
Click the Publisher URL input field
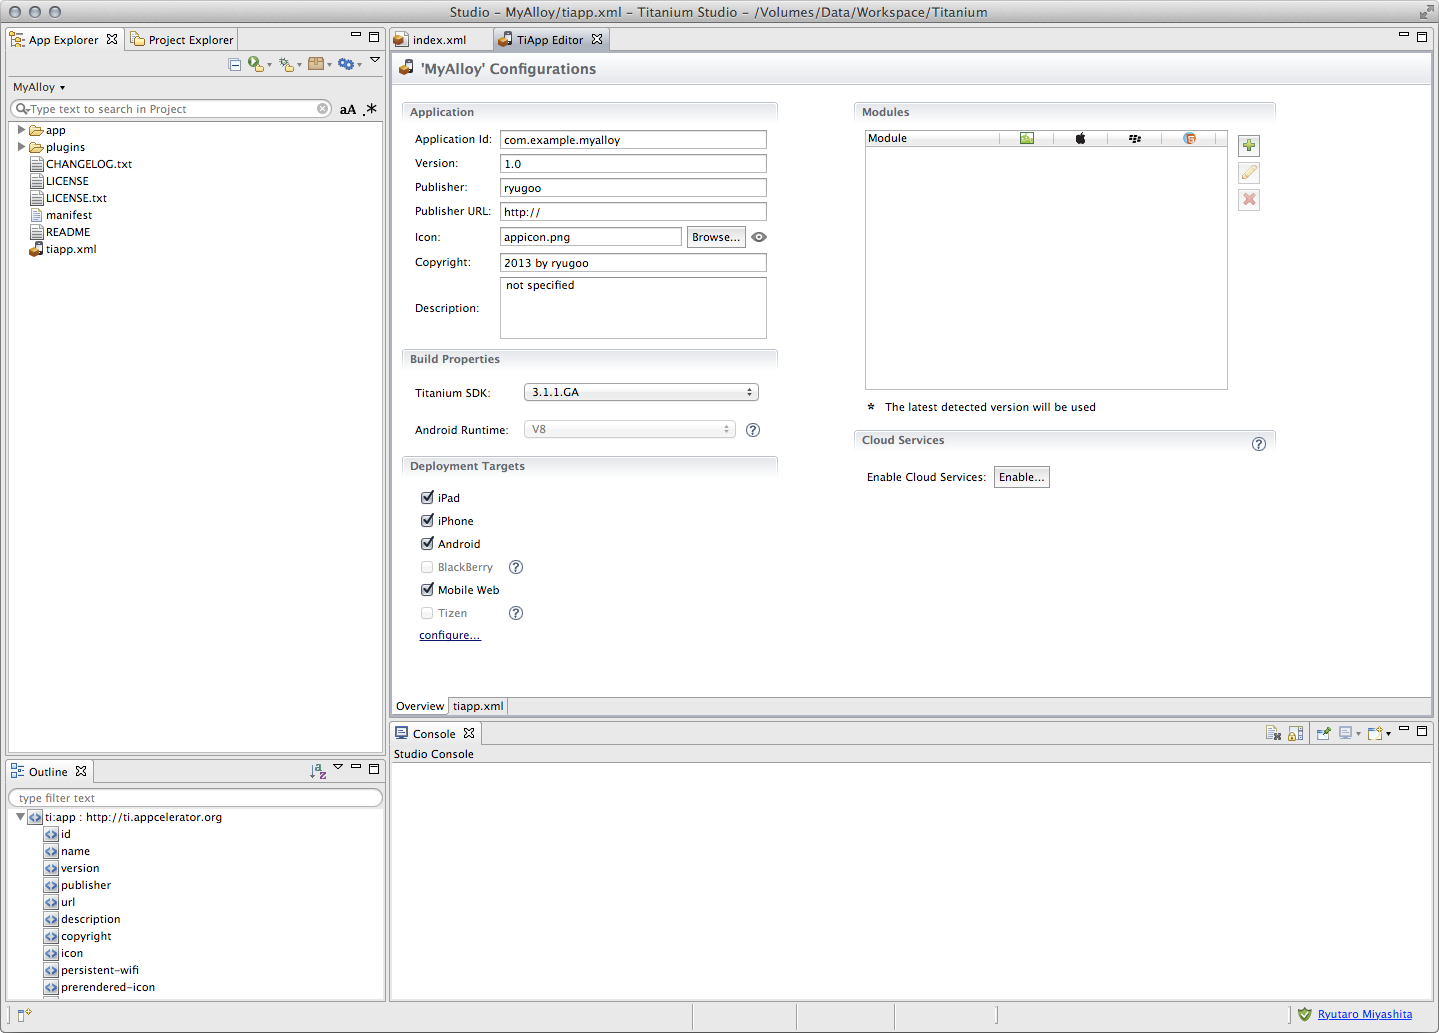pyautogui.click(x=633, y=212)
